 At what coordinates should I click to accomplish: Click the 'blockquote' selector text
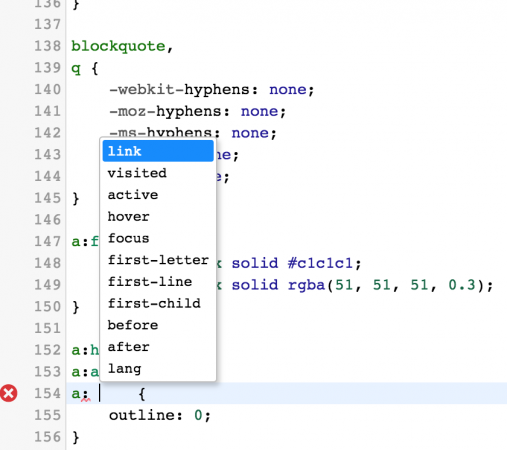point(118,46)
